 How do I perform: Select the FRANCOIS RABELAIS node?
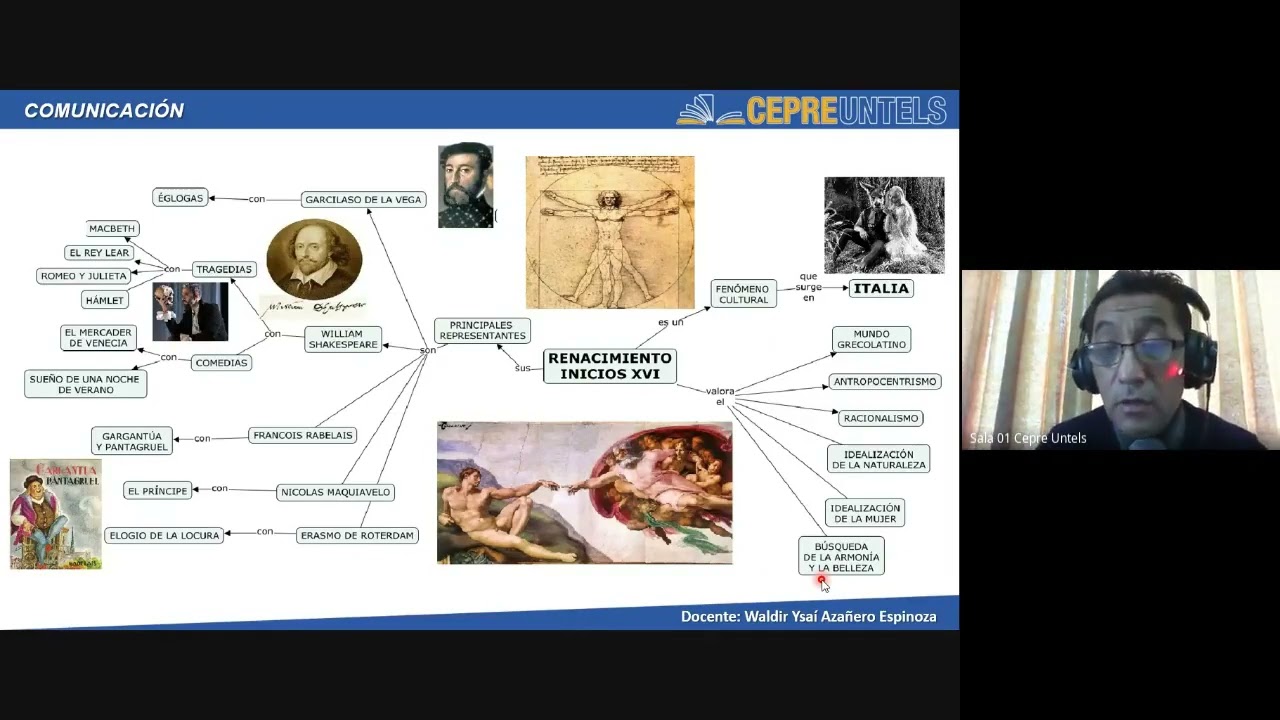[x=303, y=436]
